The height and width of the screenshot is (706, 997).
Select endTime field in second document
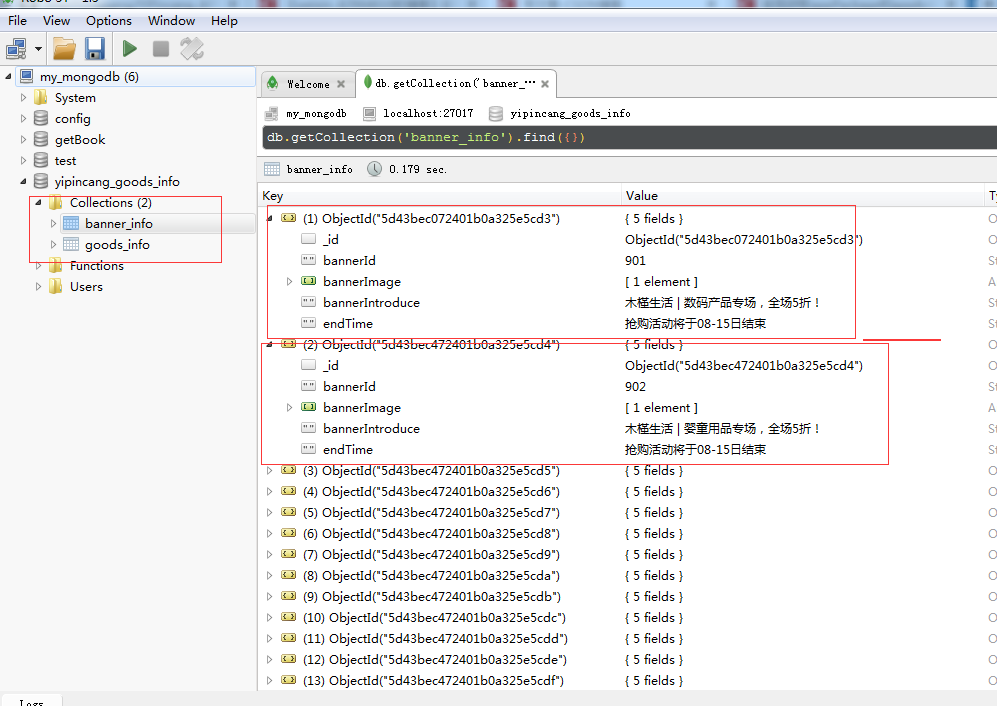348,449
